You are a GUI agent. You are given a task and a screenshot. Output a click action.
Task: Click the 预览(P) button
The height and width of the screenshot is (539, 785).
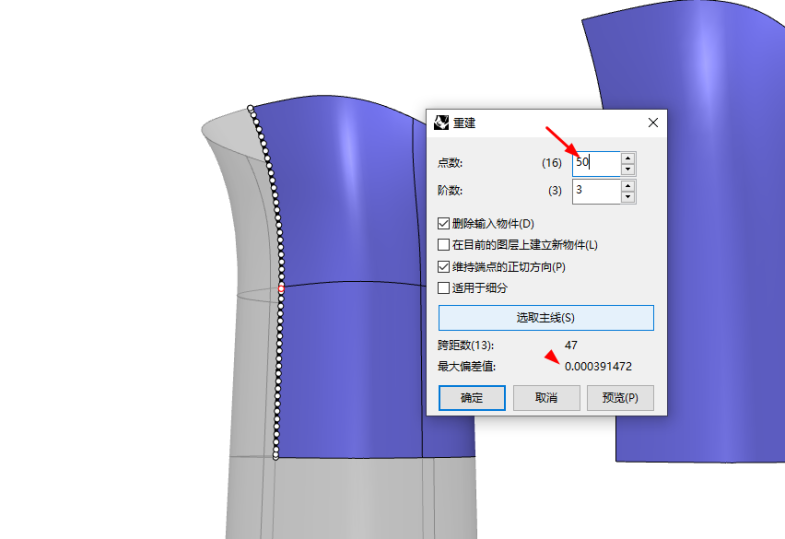coord(620,398)
